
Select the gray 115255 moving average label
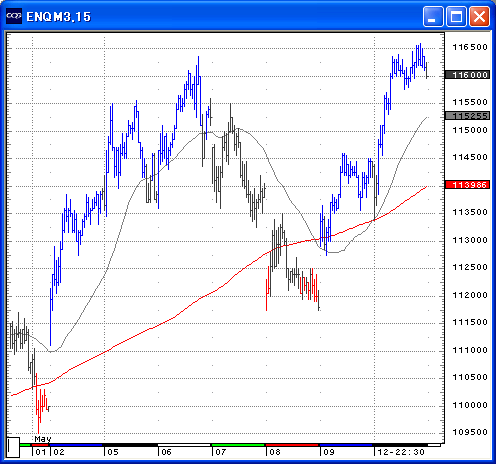click(467, 116)
